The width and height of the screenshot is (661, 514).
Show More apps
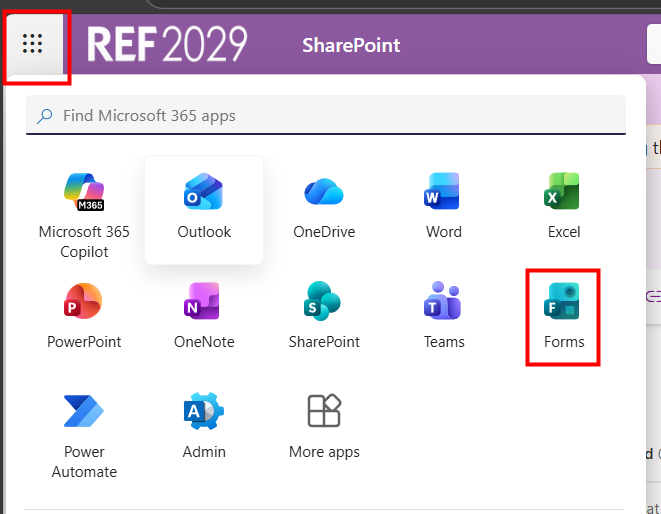324,426
